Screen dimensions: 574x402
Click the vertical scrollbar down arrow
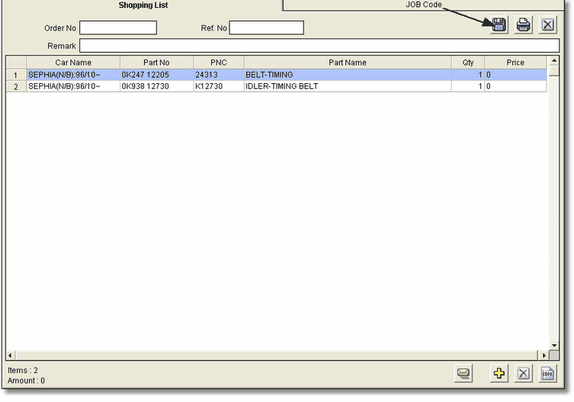pos(554,345)
